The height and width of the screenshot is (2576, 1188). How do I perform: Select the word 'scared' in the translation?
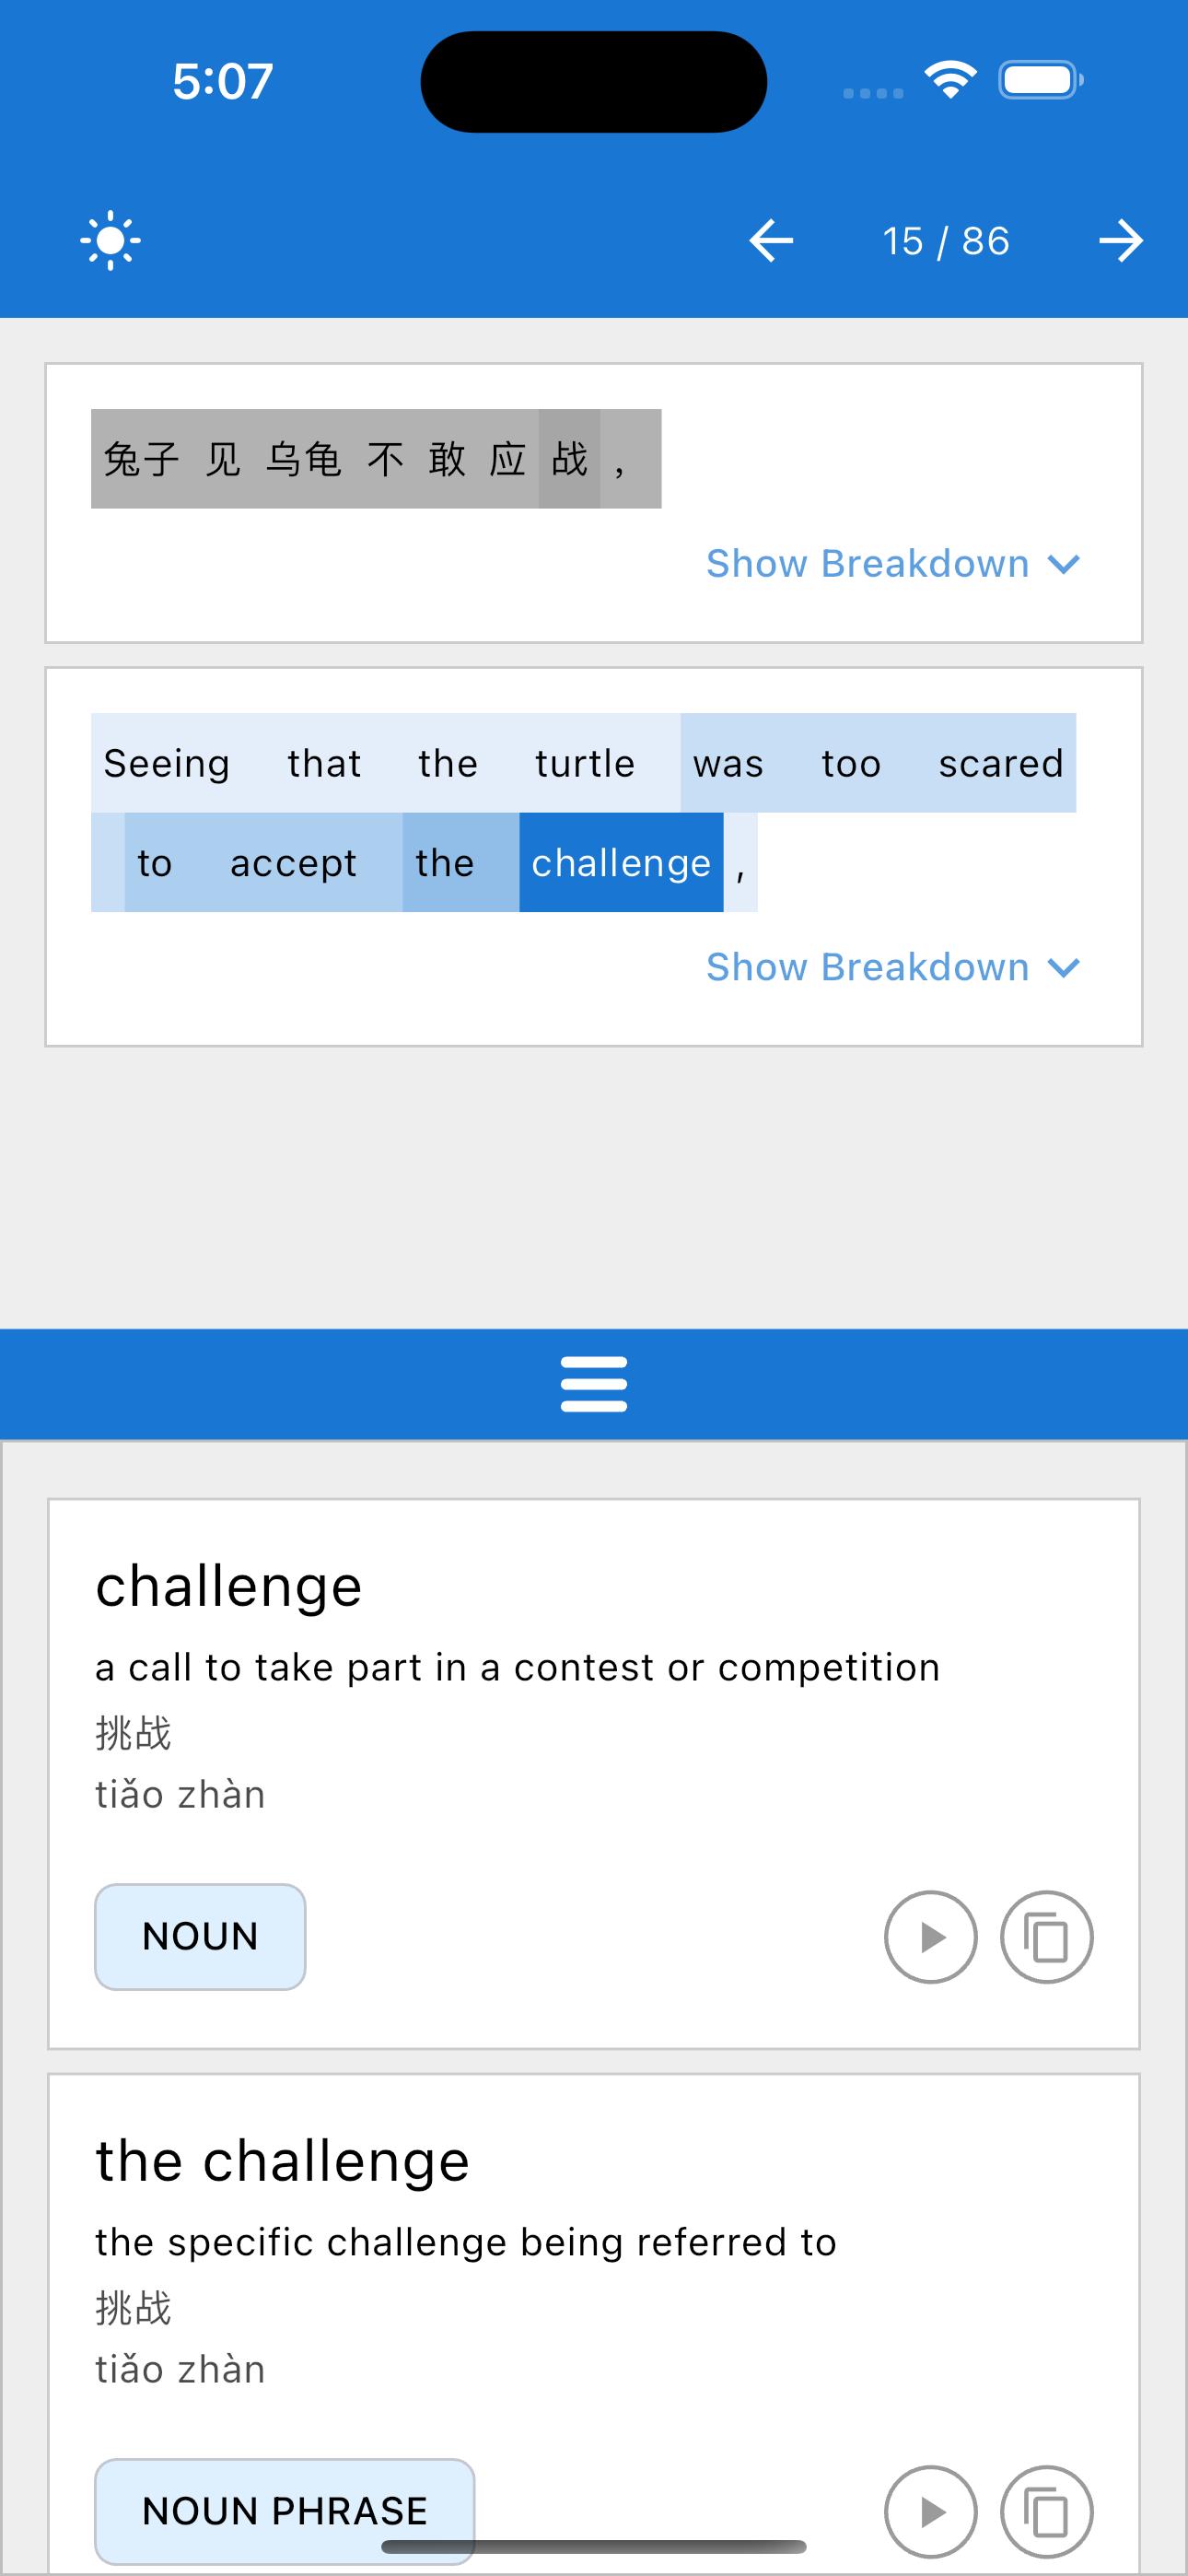[1001, 763]
